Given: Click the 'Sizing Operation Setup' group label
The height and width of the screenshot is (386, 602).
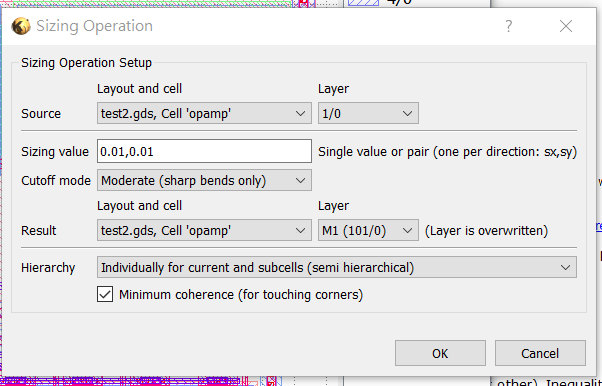Looking at the screenshot, I should [86, 63].
